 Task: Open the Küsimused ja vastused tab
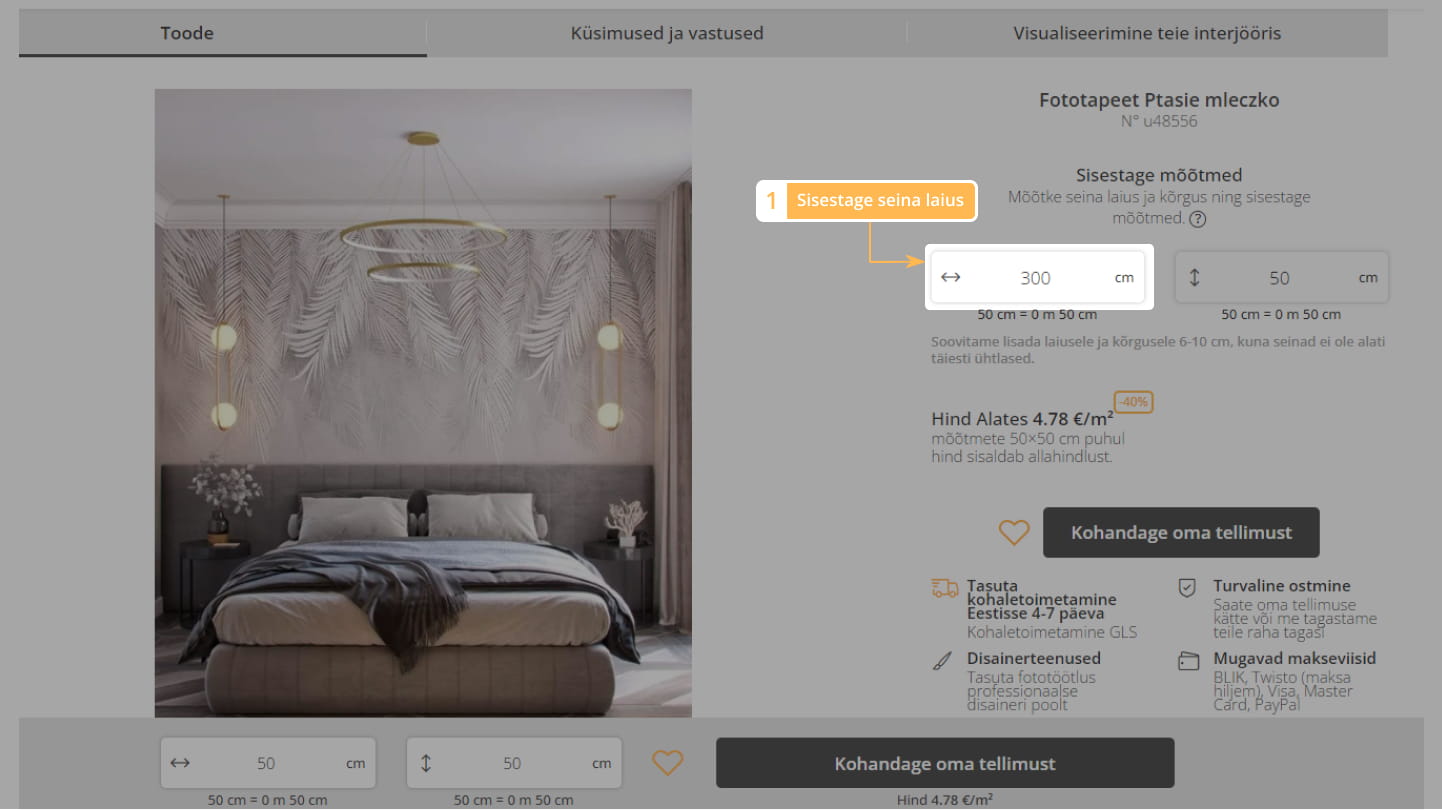[x=667, y=33]
